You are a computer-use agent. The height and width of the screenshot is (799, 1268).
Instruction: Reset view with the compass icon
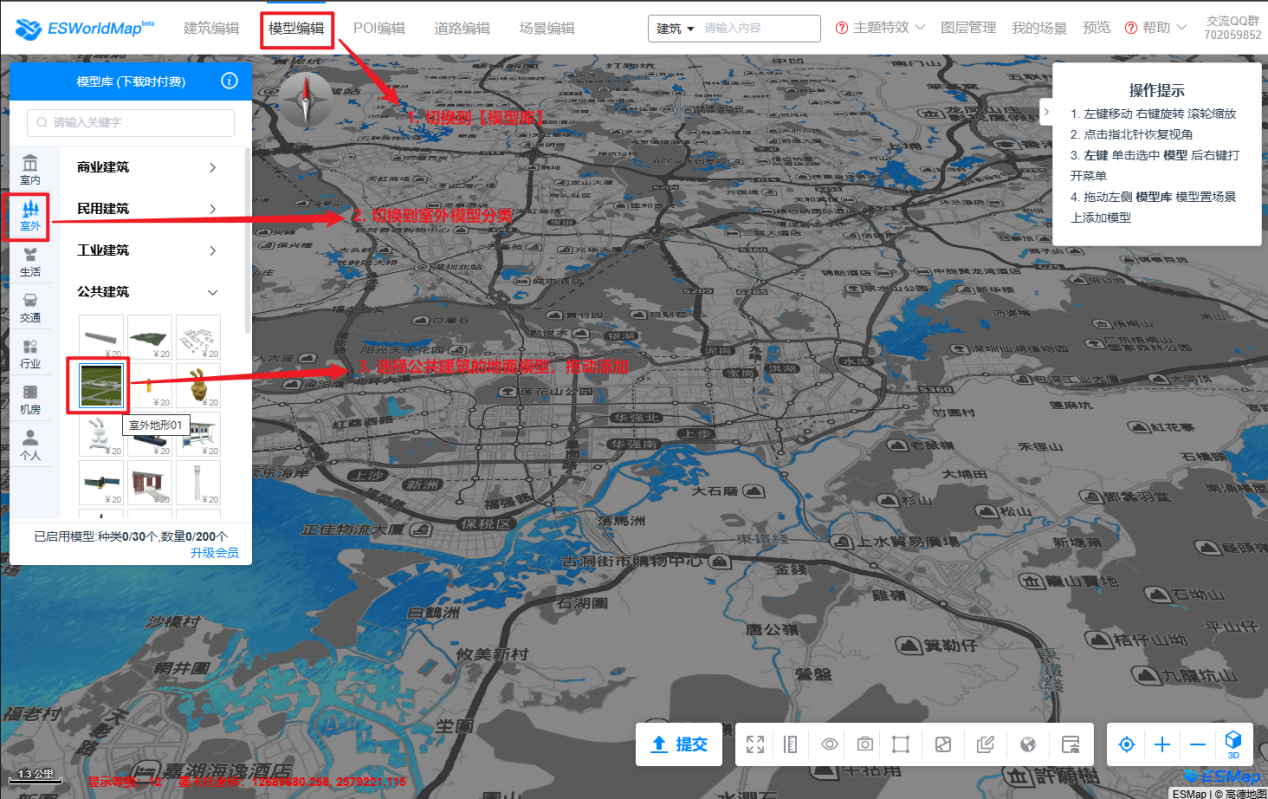coord(305,100)
